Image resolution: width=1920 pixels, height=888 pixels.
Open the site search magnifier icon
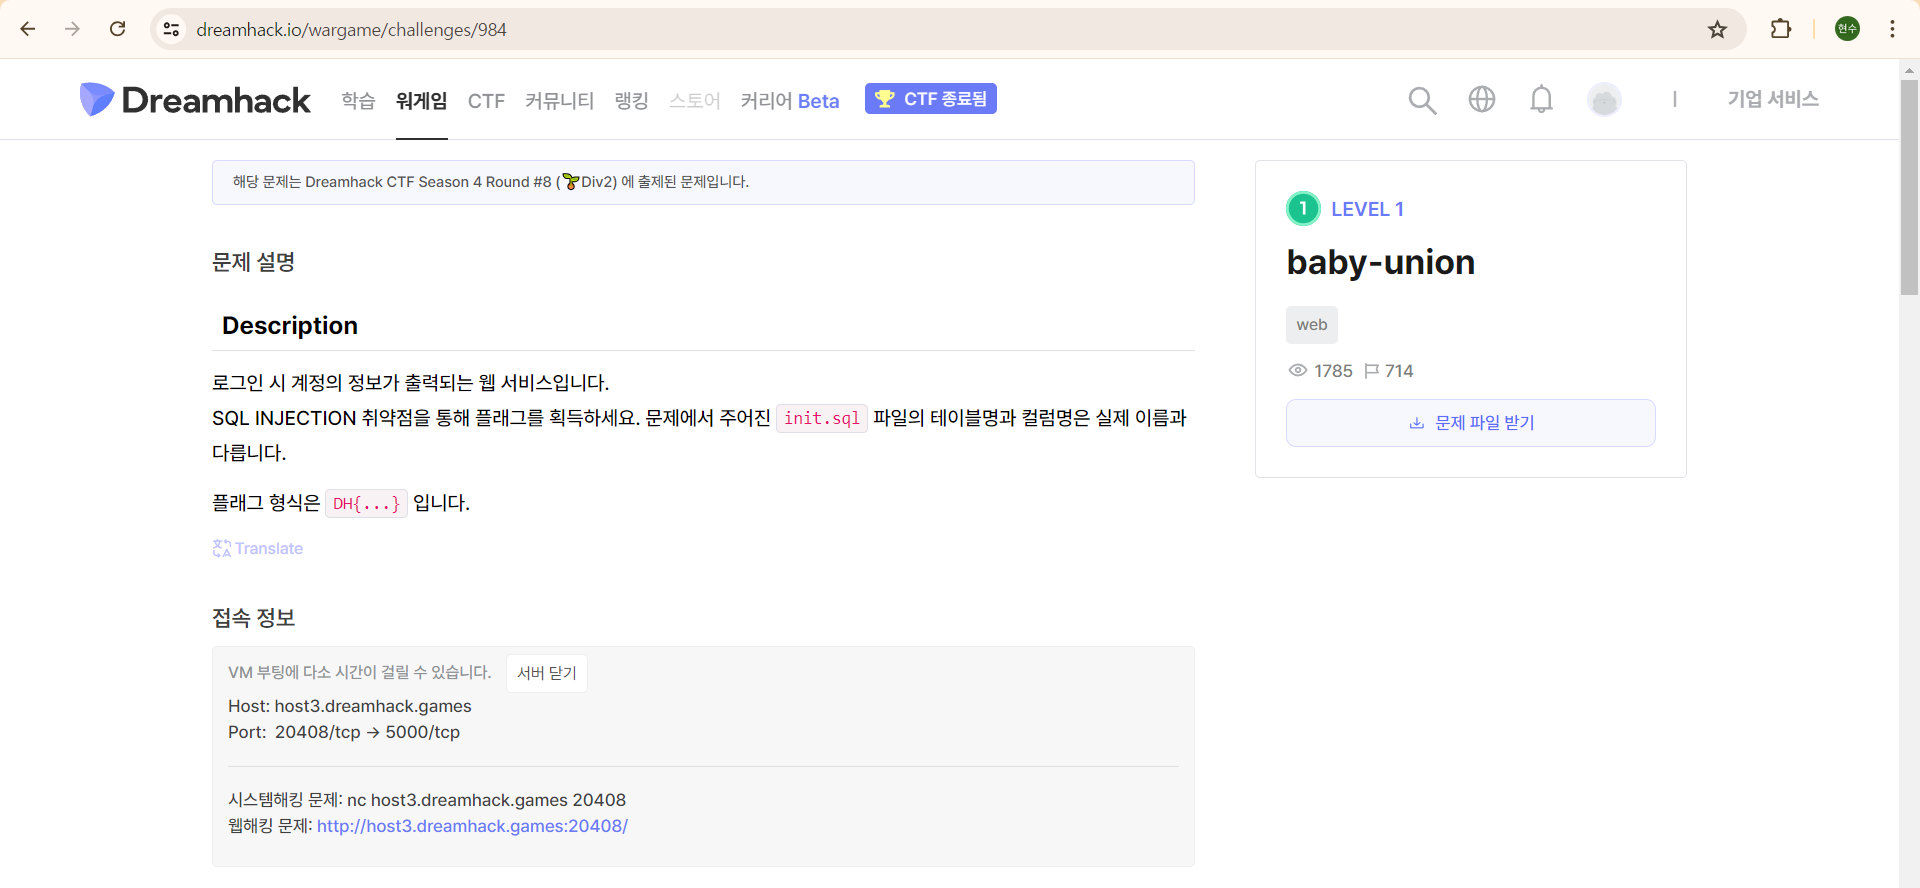pos(1422,100)
